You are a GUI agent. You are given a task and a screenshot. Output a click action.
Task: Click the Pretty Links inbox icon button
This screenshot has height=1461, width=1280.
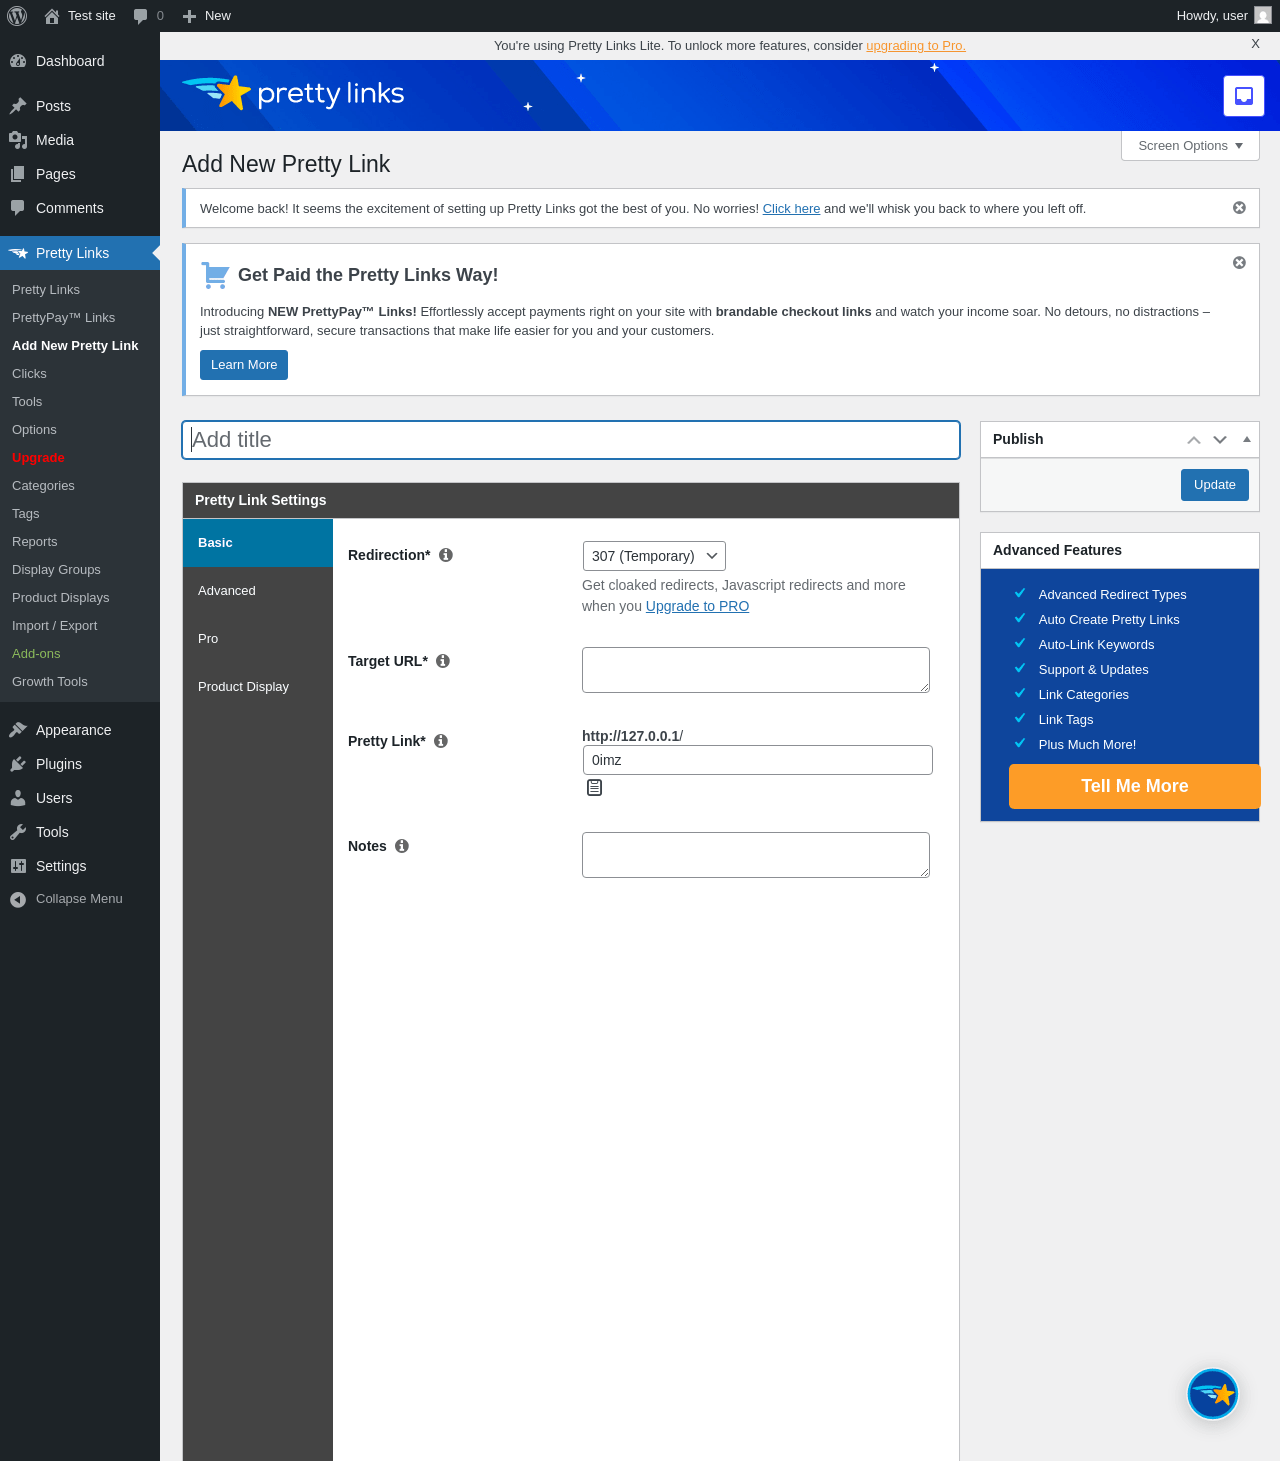1244,96
